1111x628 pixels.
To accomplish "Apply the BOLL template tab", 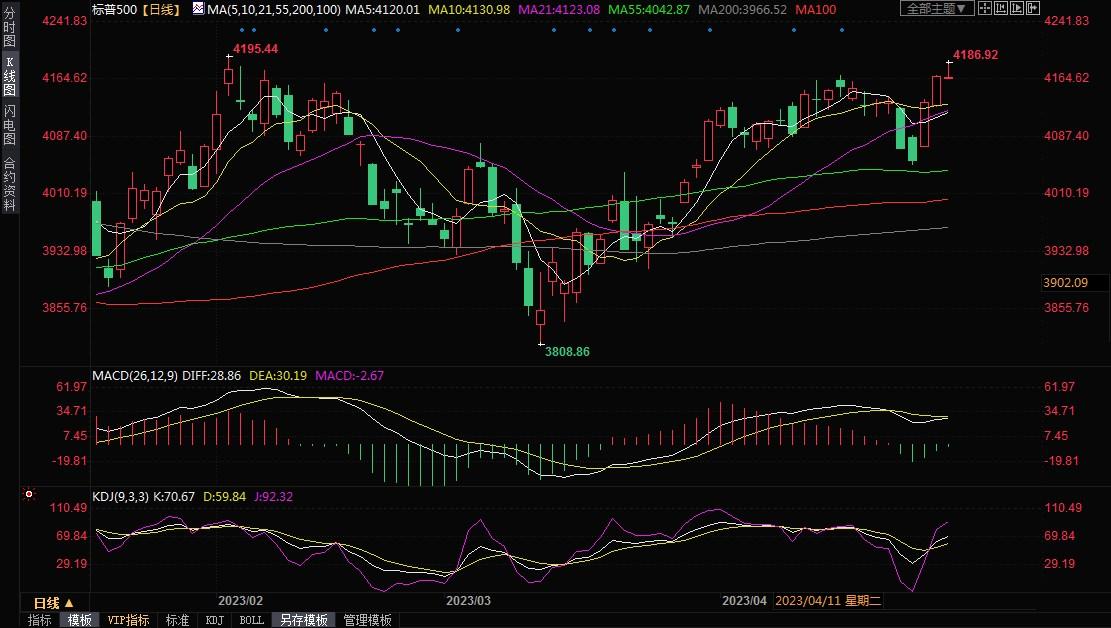I will (252, 620).
